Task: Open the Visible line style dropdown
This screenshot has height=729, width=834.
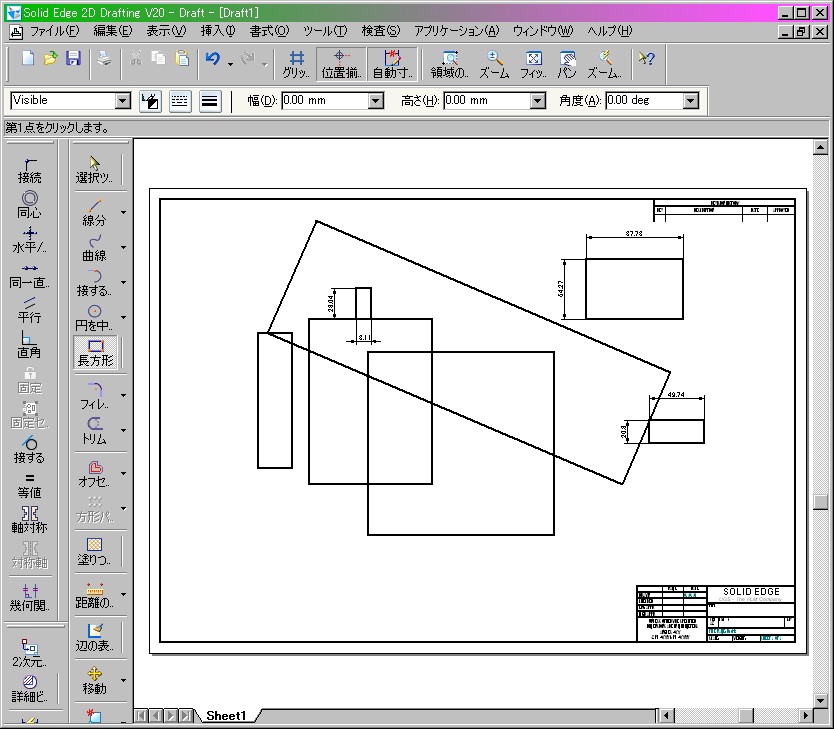Action: pos(122,100)
